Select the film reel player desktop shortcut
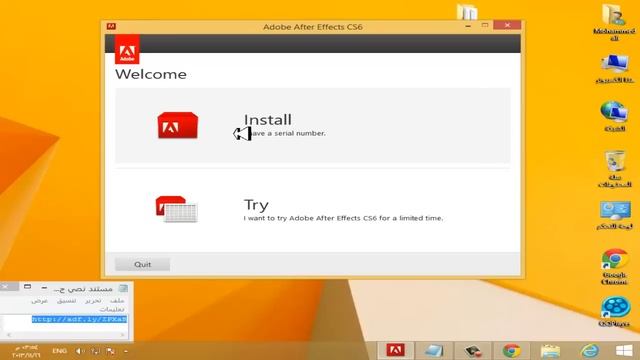The height and width of the screenshot is (360, 640). [614, 311]
